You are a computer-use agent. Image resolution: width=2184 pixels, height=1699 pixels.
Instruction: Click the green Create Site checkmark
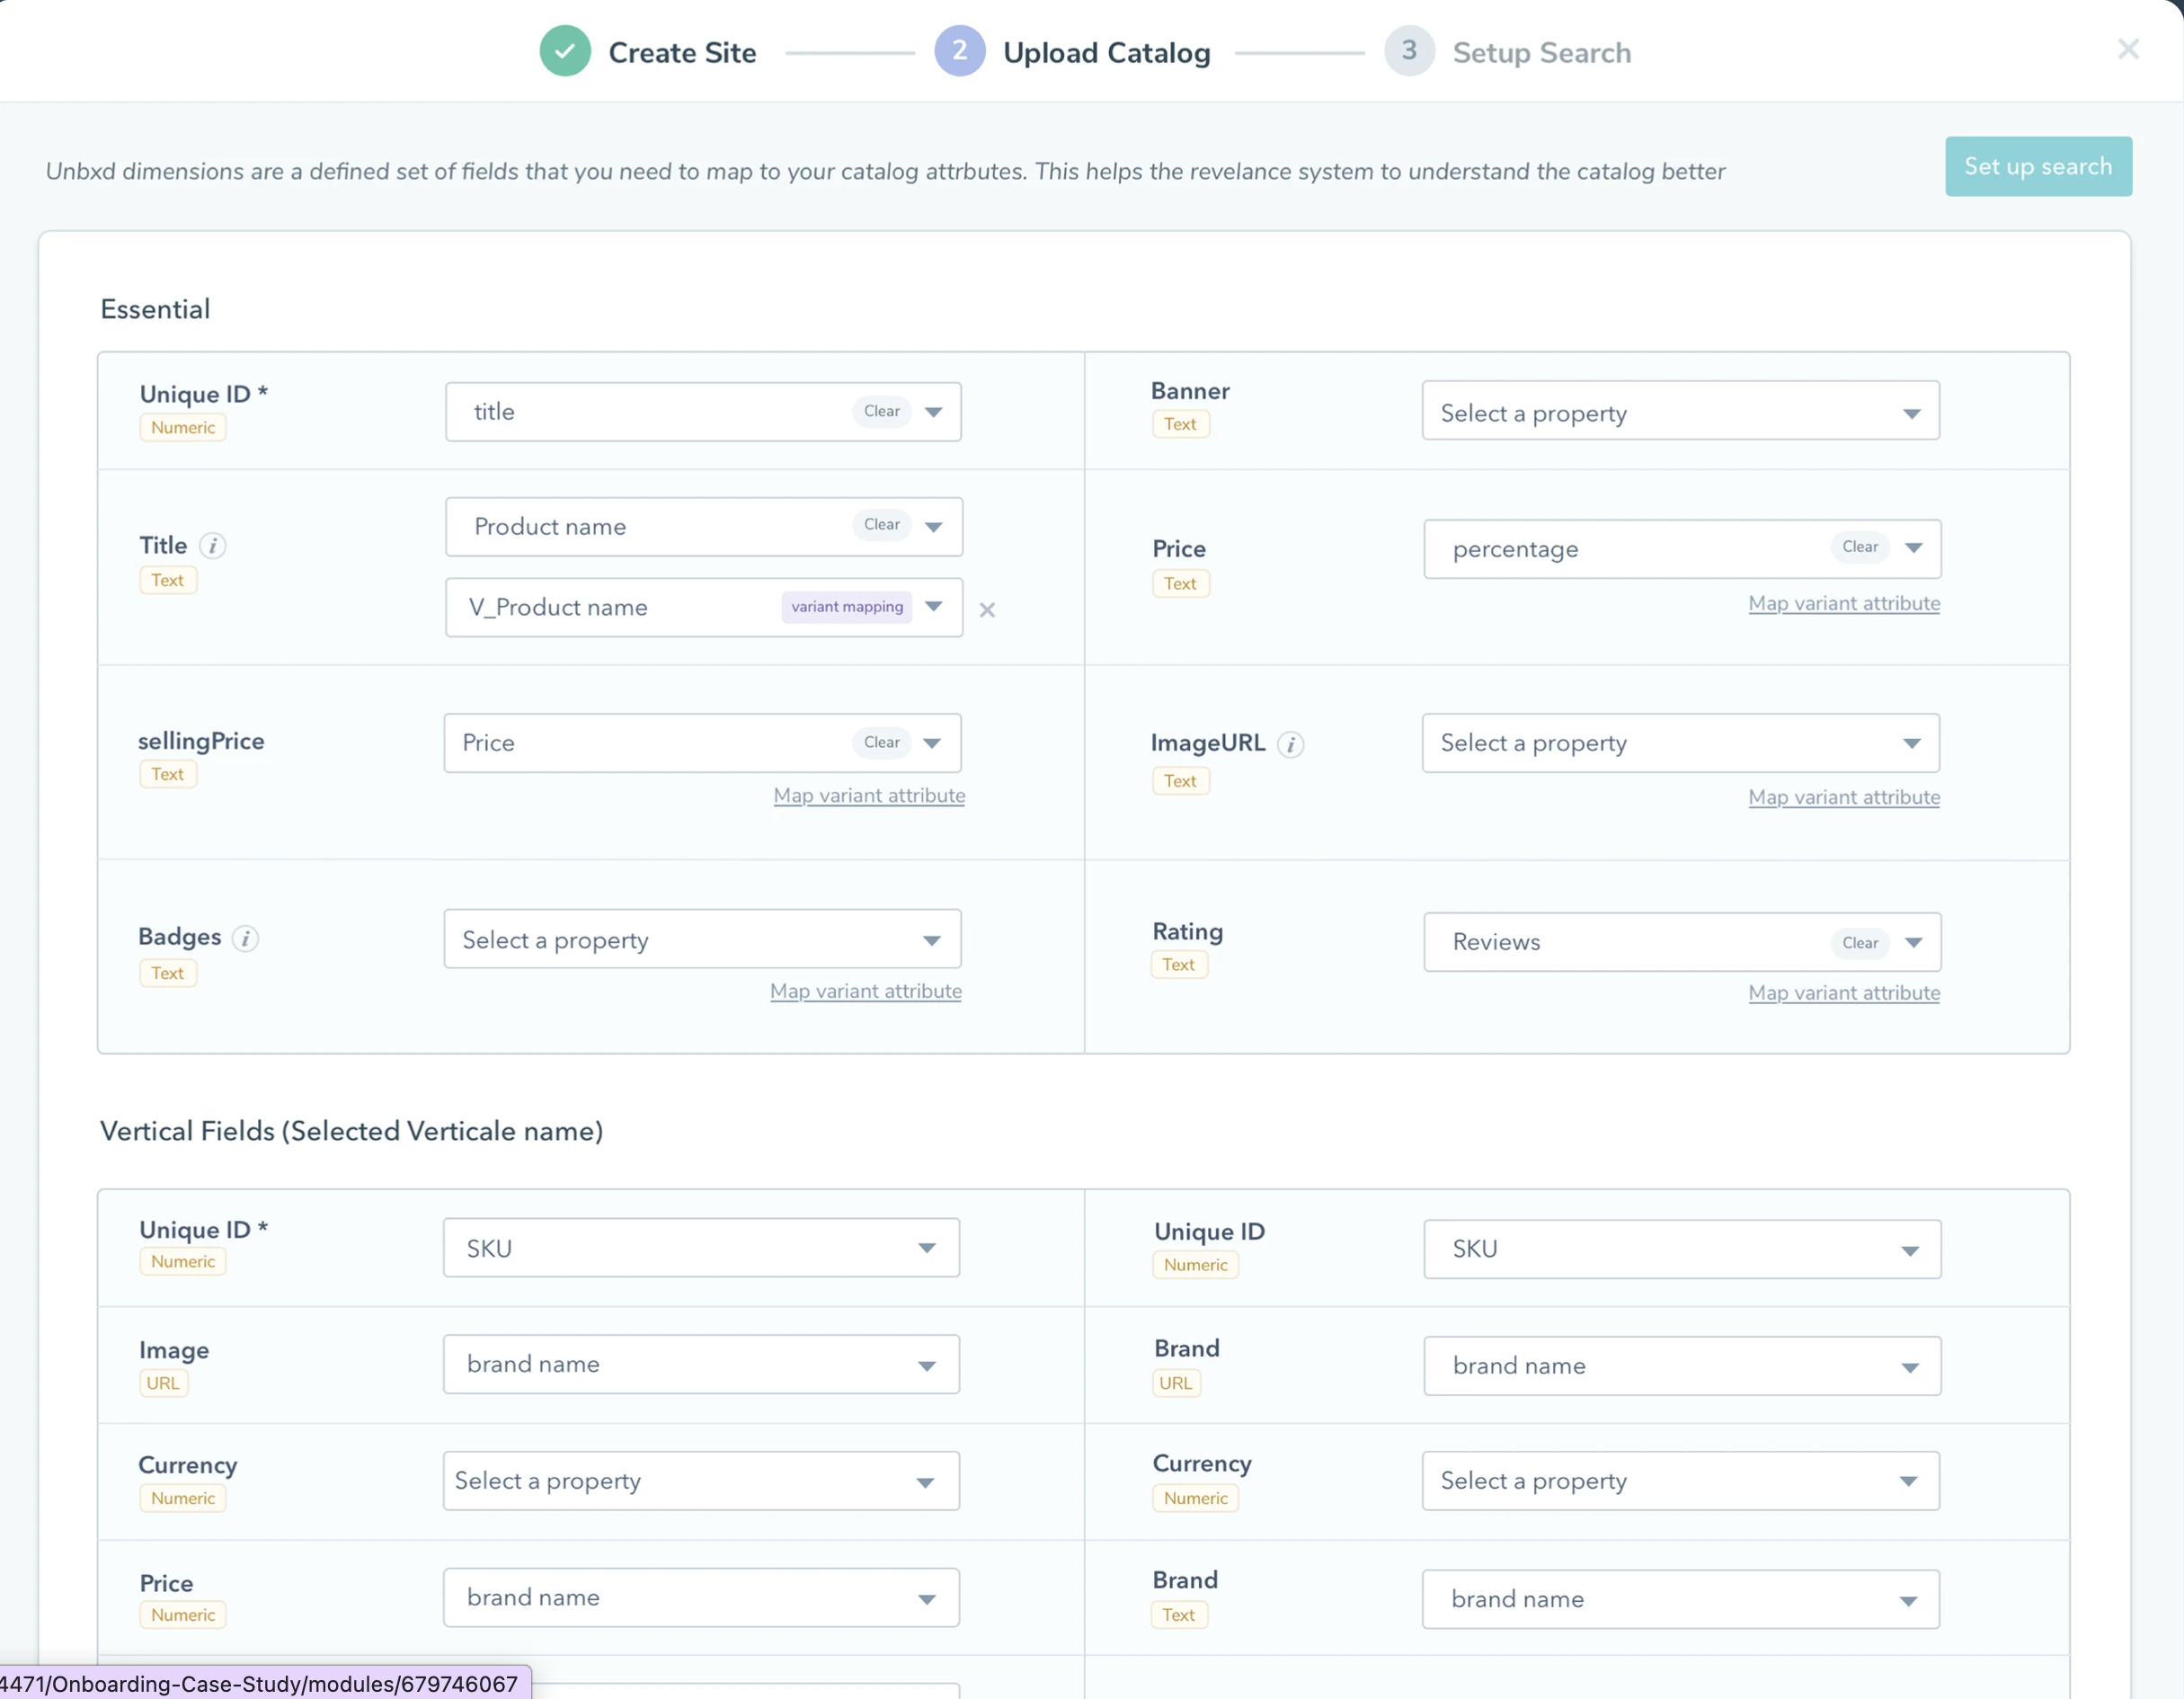565,51
